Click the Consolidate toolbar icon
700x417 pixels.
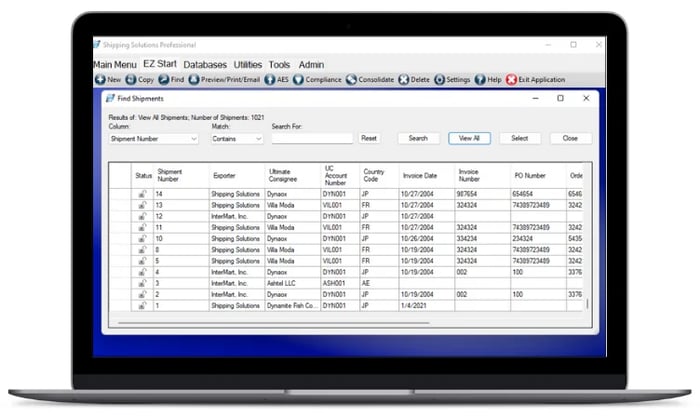point(351,79)
